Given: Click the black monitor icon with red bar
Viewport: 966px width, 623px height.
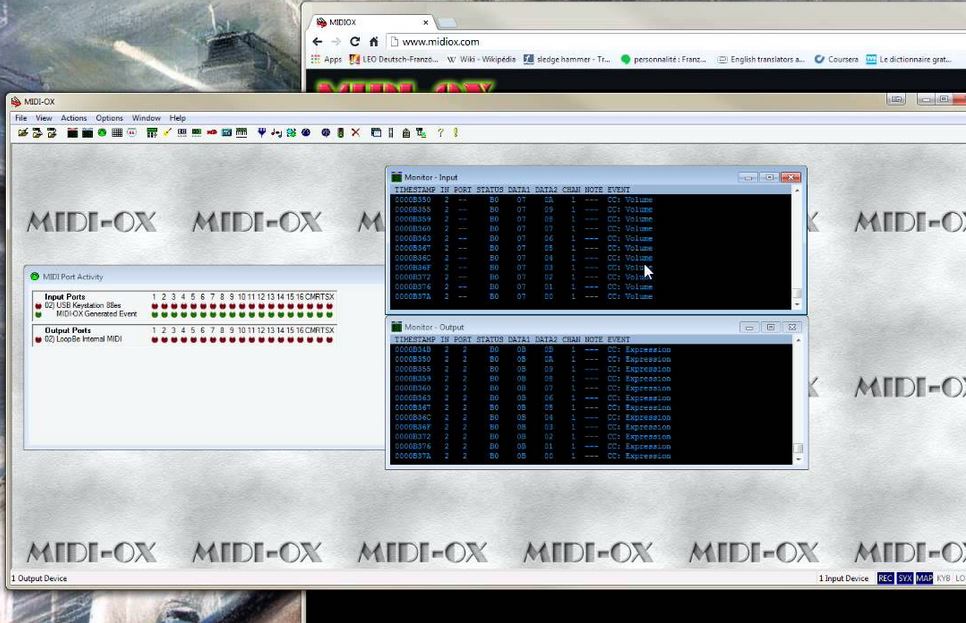Looking at the screenshot, I should coord(73,132).
